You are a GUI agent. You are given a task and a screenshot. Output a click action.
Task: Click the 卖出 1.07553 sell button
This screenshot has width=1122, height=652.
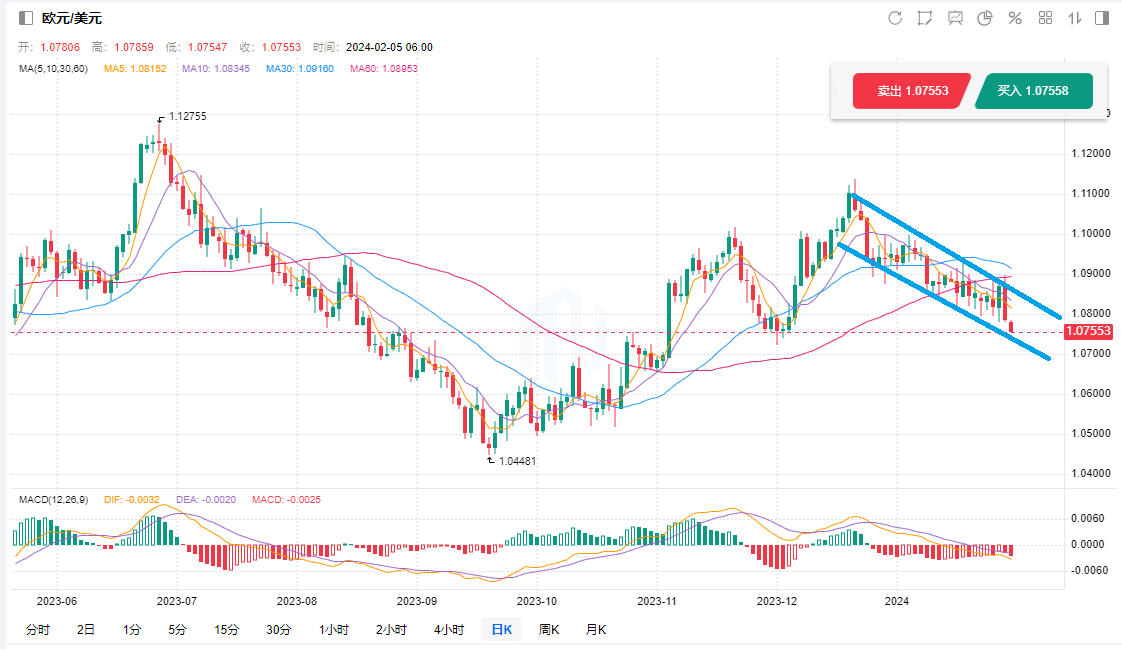coord(910,91)
